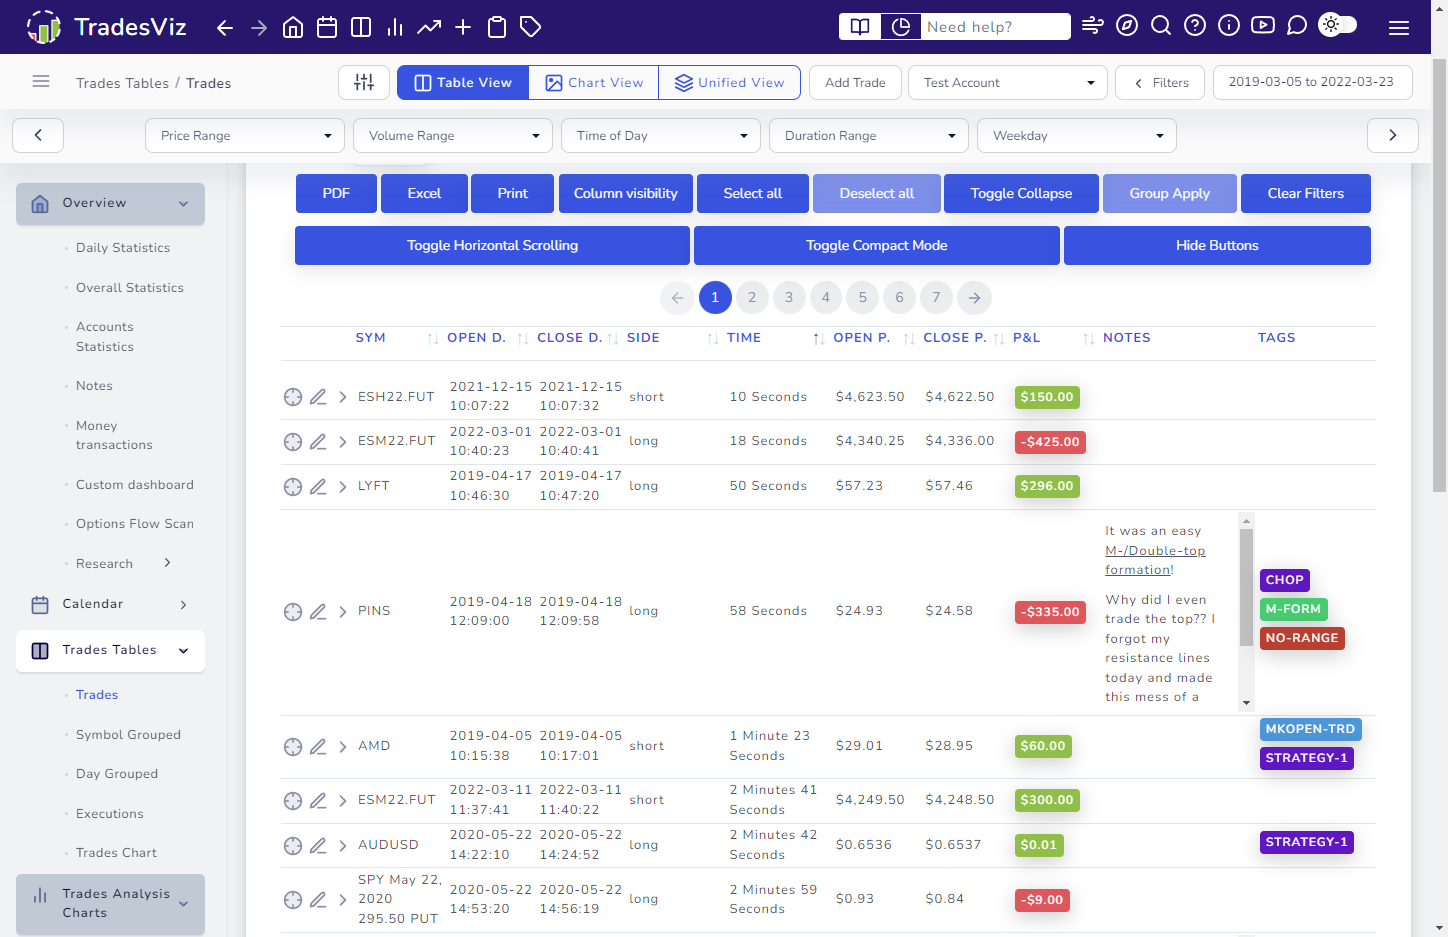Open the video tutorials icon
1448x937 pixels.
coord(1263,25)
